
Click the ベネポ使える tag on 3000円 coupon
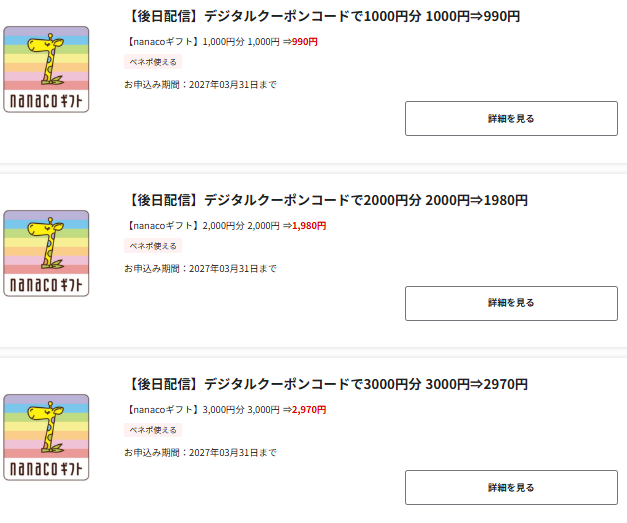(x=153, y=429)
